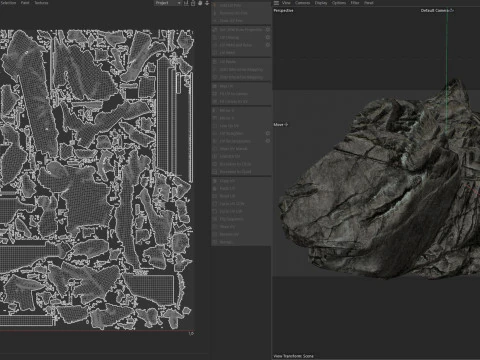Apply Mirror V to the UVs

(x=241, y=118)
